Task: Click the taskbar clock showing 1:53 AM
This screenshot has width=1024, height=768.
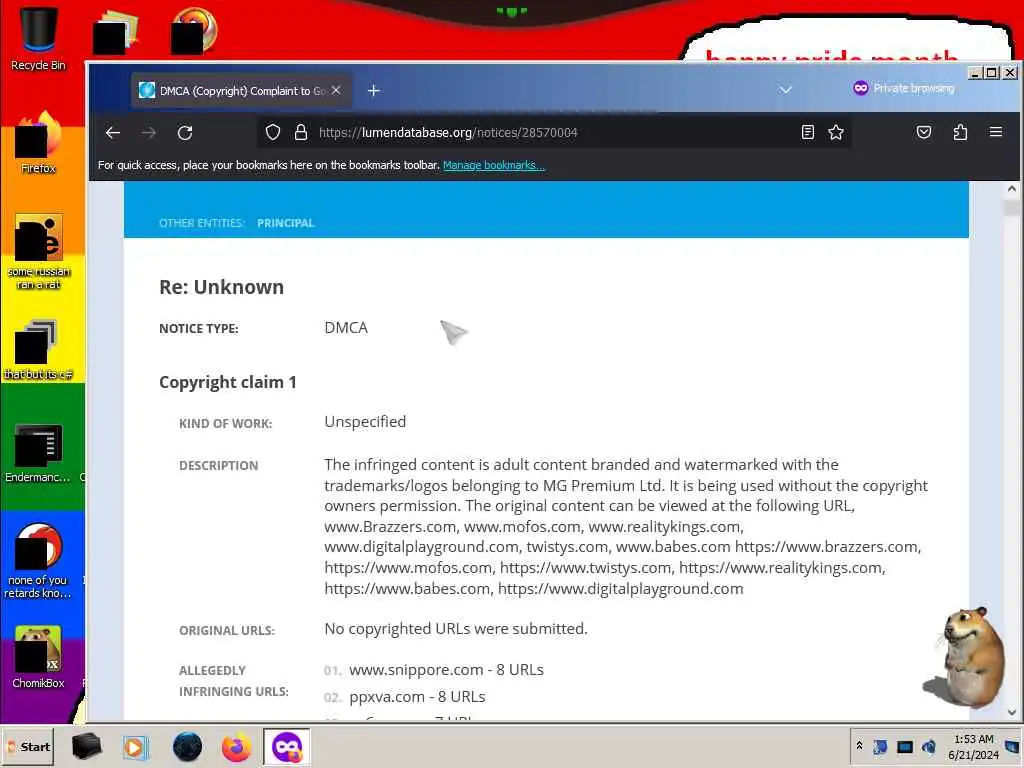Action: 974,746
